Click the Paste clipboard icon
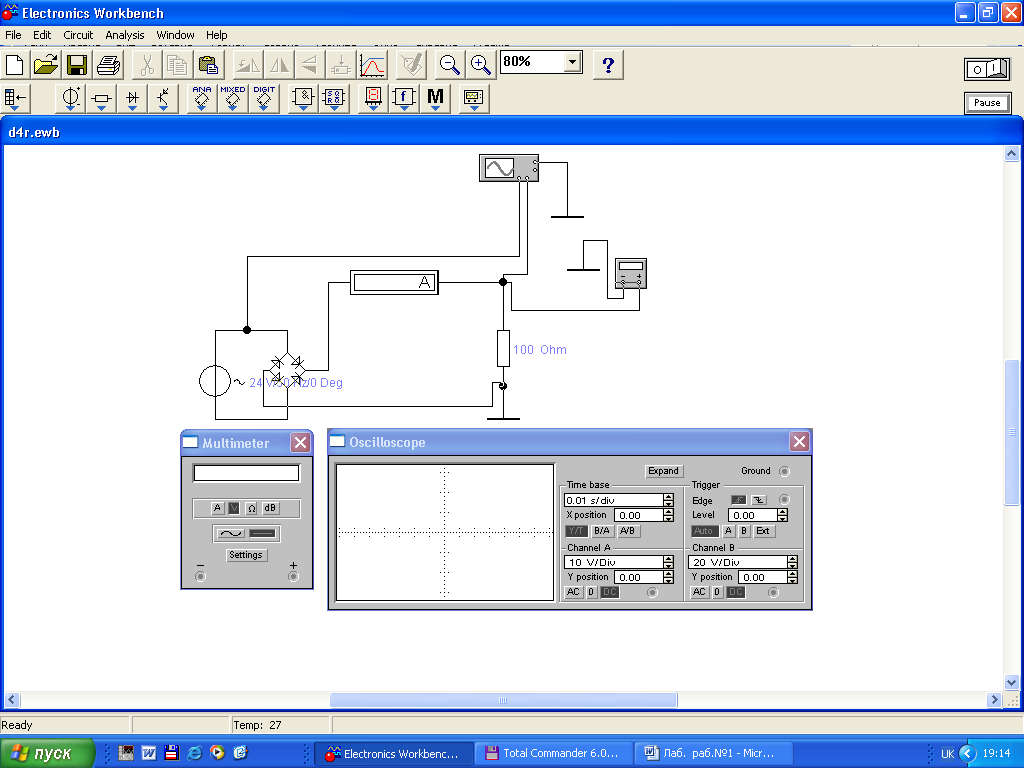 (208, 65)
